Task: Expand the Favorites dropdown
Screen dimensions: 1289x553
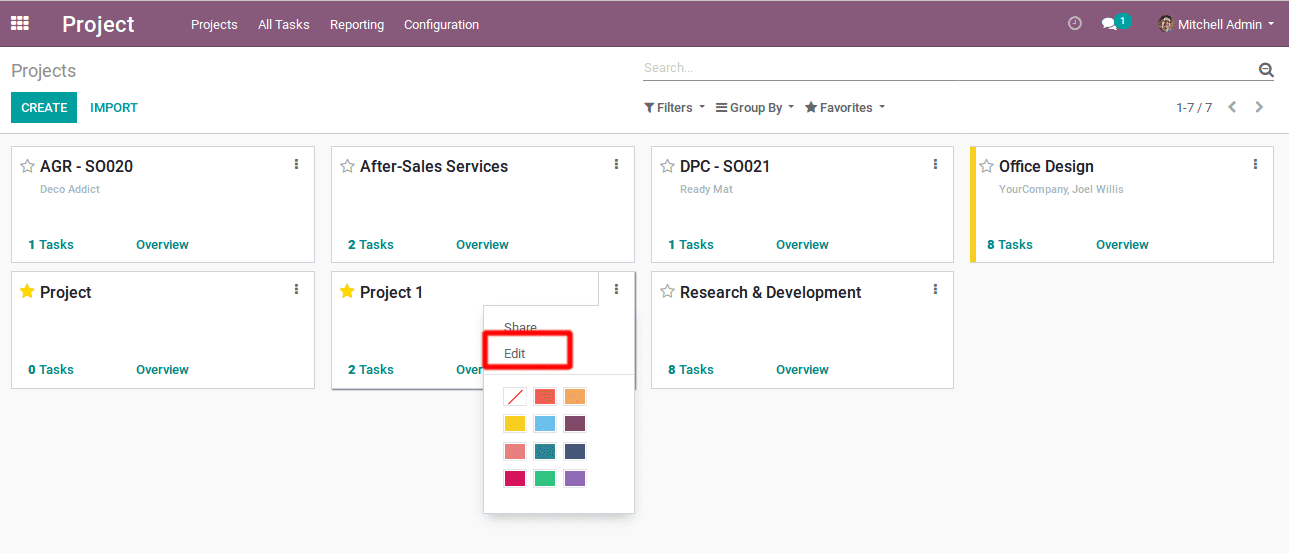Action: (845, 107)
